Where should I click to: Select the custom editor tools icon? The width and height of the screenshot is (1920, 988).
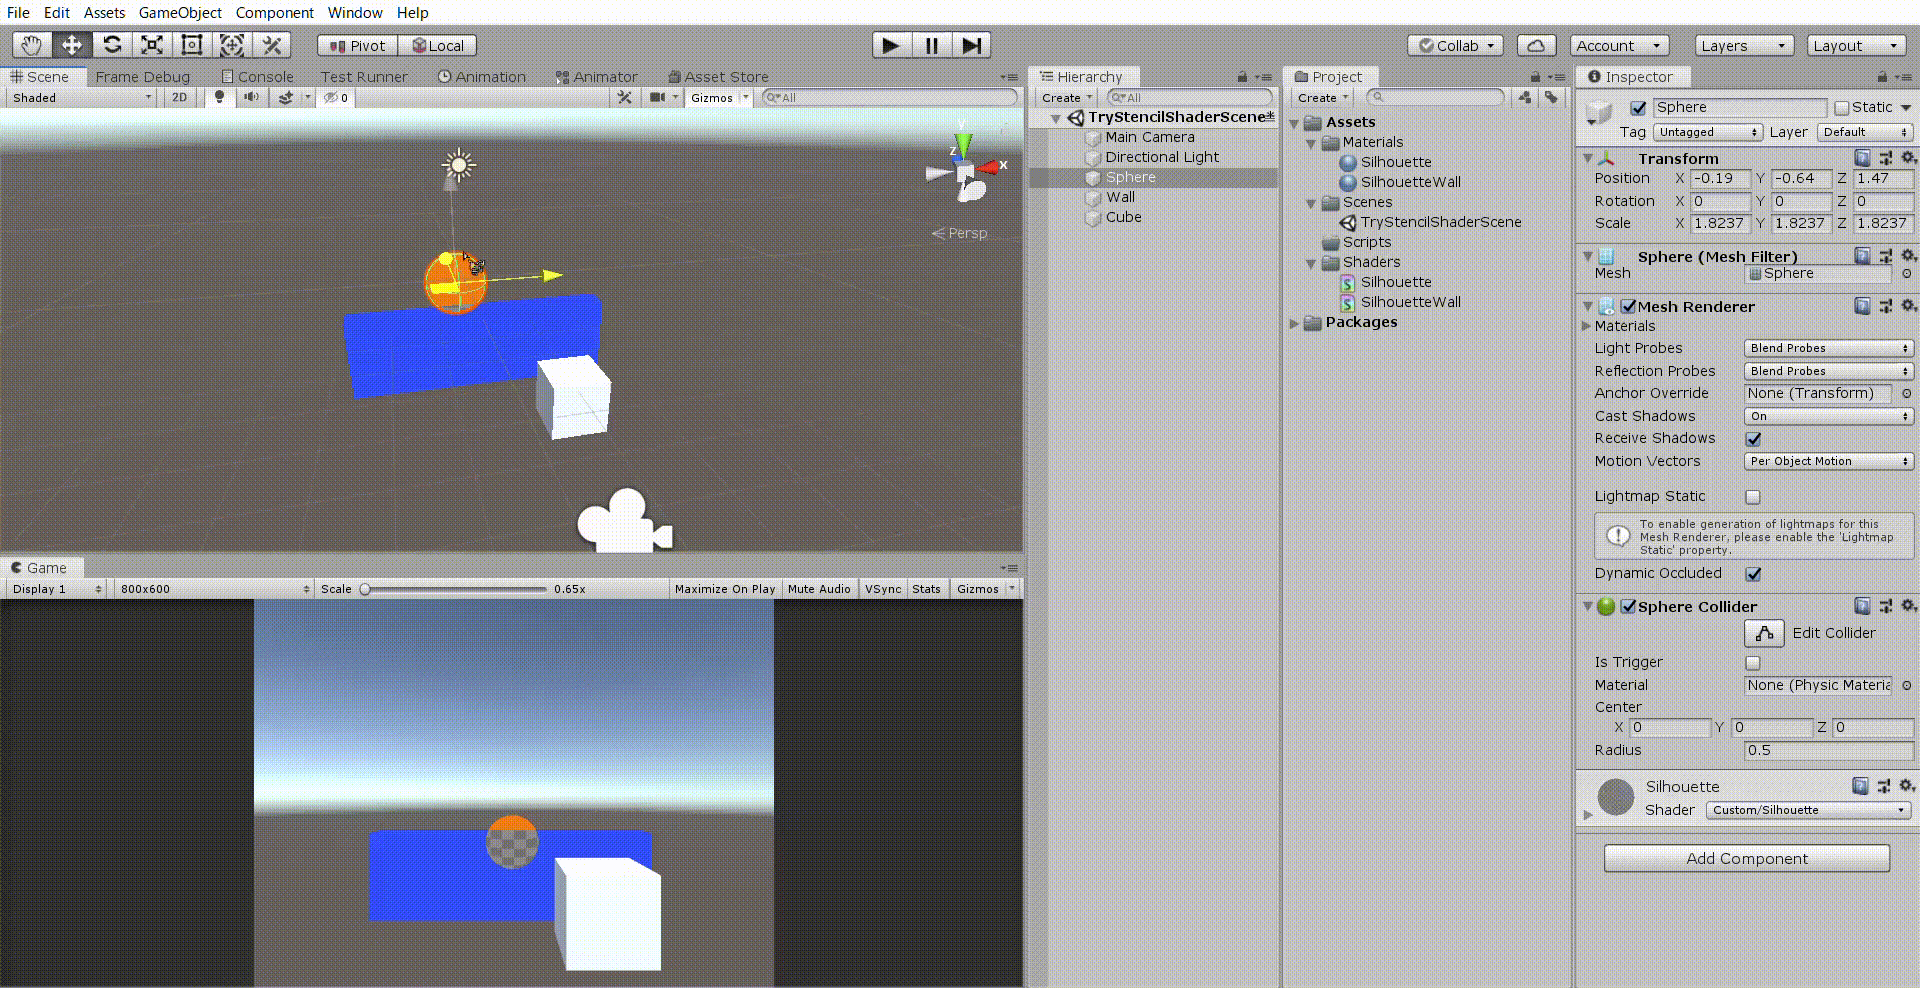(272, 45)
